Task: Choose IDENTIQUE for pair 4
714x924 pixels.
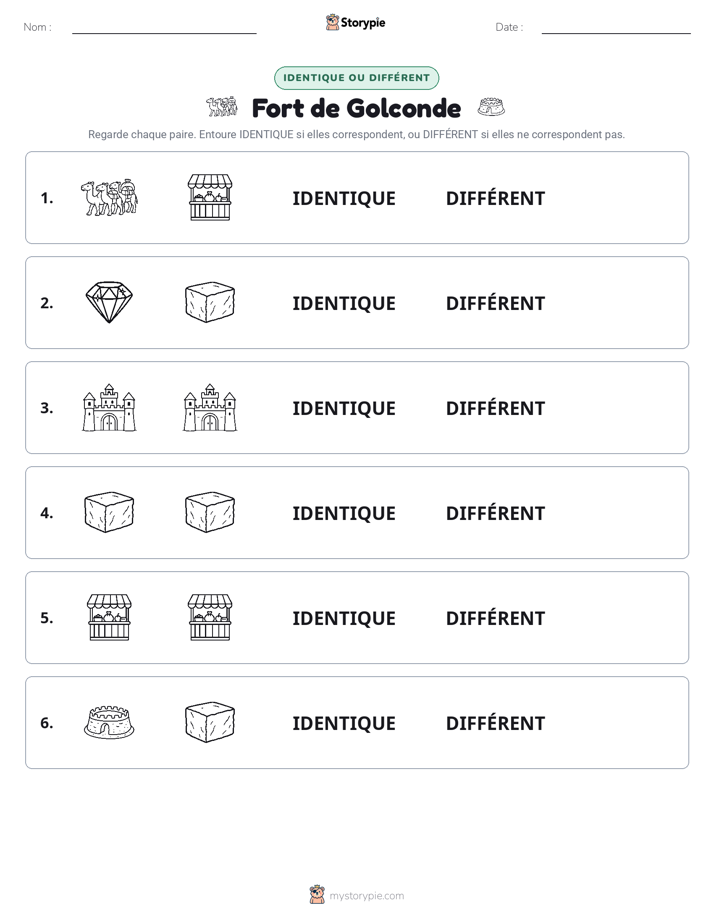Action: tap(344, 513)
